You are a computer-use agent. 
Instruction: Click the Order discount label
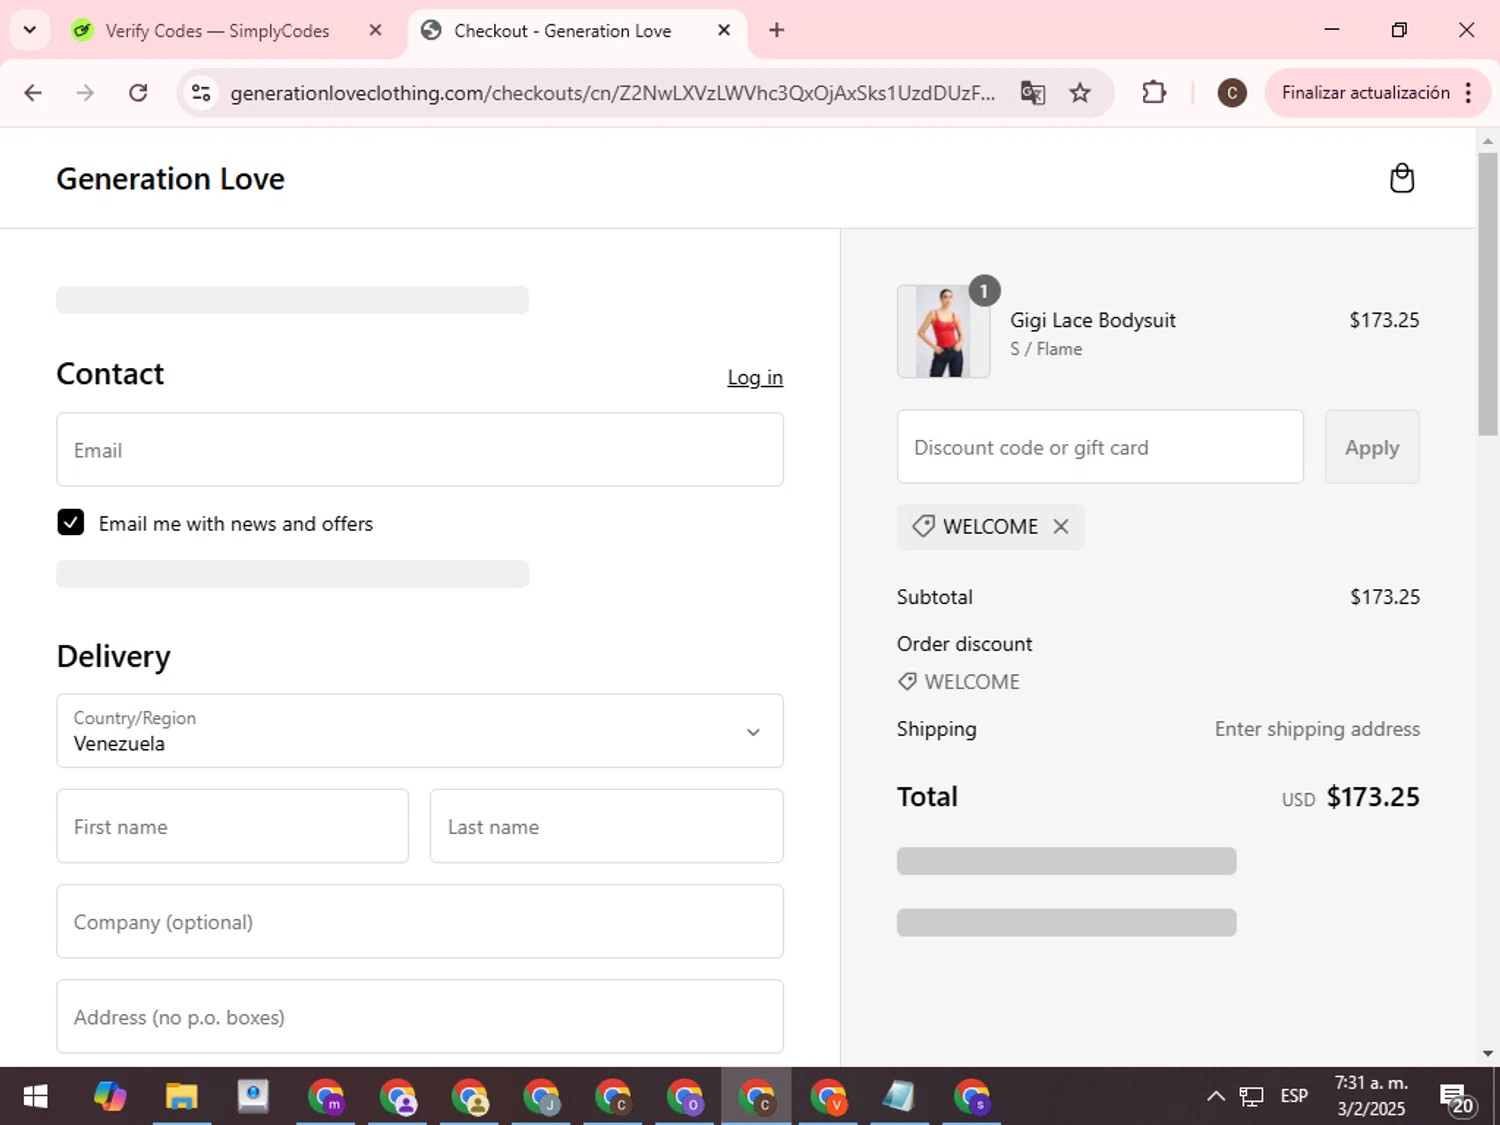tap(964, 644)
